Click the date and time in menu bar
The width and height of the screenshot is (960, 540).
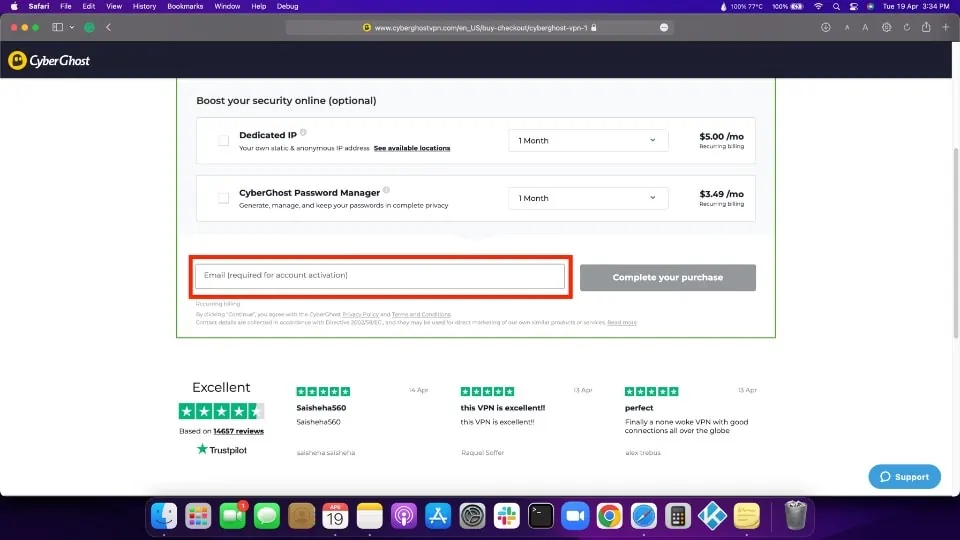(x=916, y=7)
